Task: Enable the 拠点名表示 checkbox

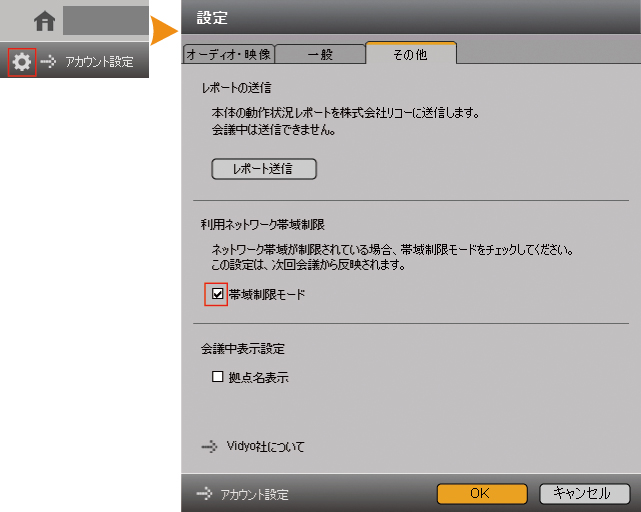Action: [217, 378]
